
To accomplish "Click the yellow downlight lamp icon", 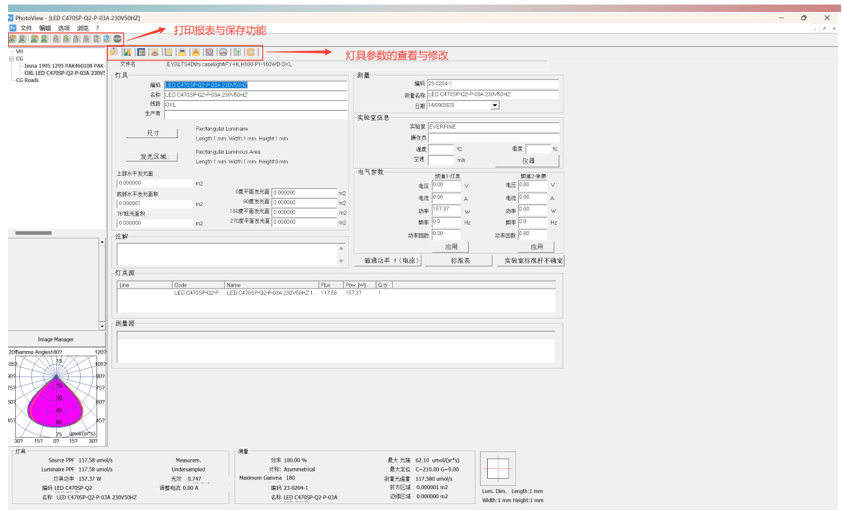I will 182,52.
